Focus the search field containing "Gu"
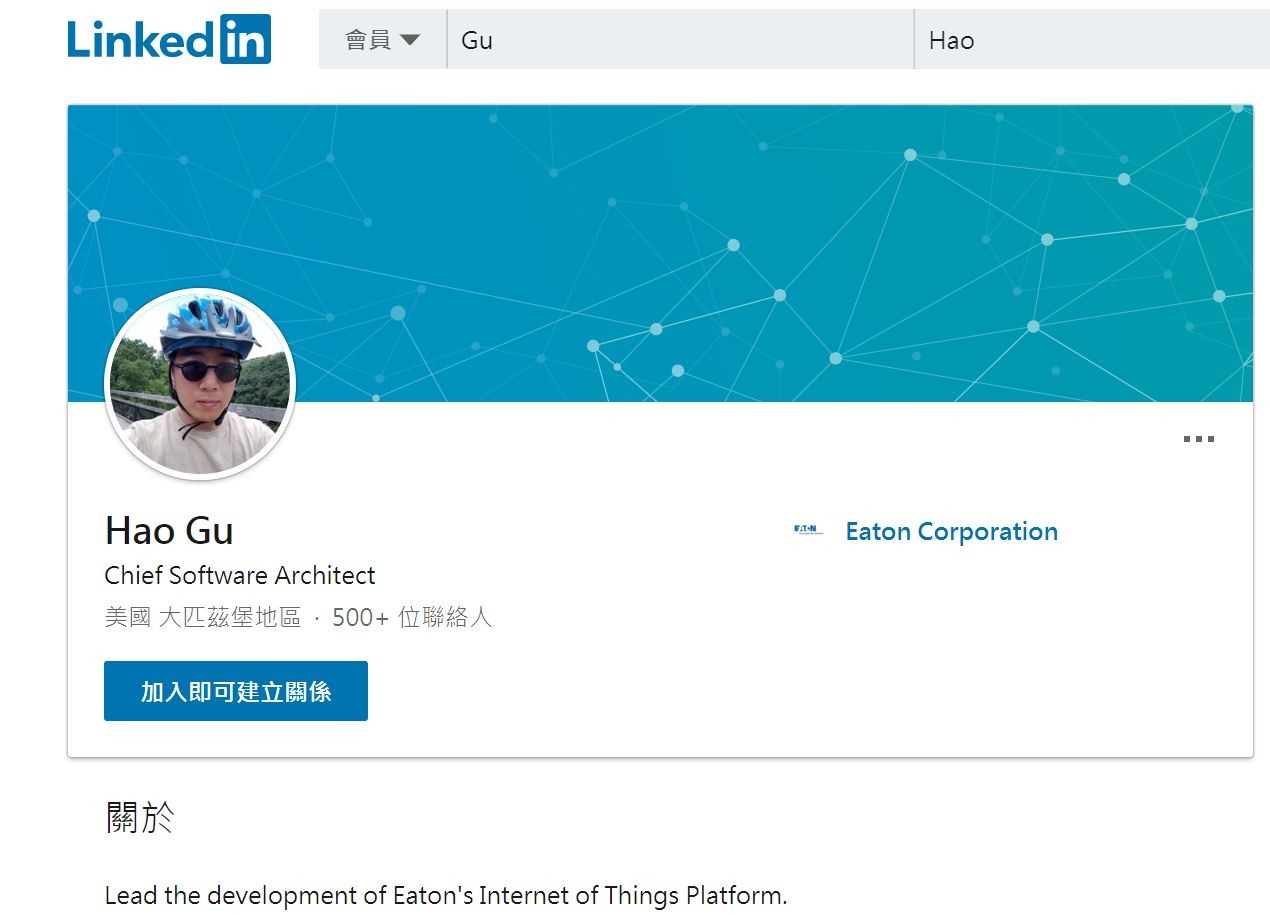The image size is (1270, 915). tap(680, 40)
